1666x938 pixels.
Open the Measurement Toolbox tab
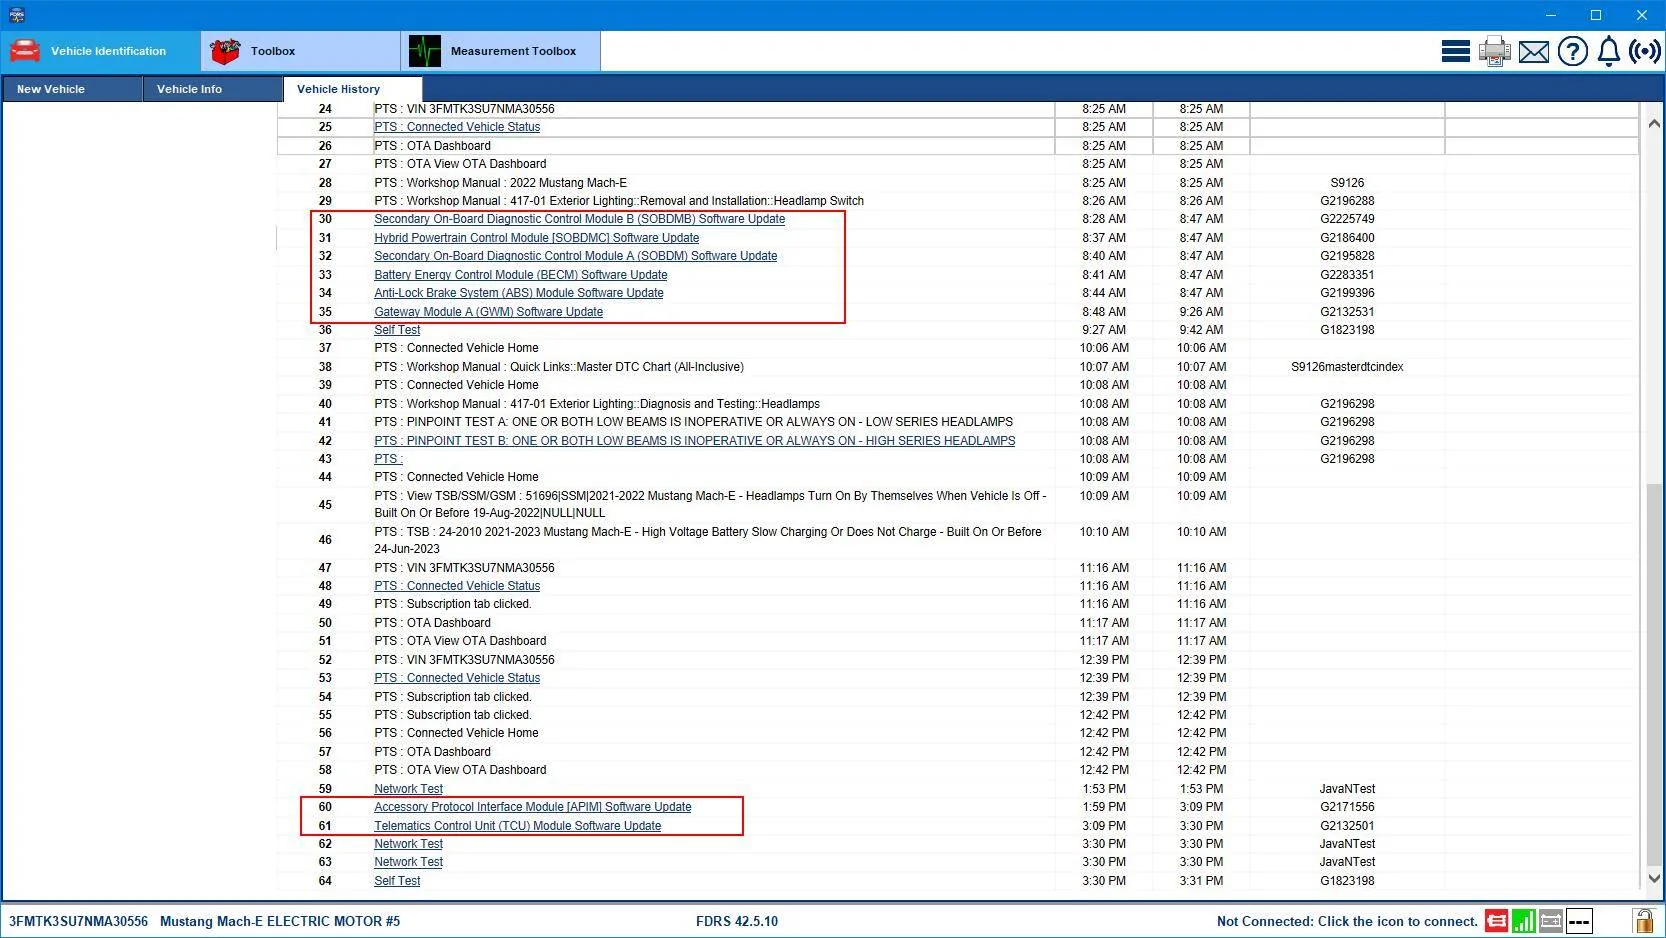click(x=500, y=51)
